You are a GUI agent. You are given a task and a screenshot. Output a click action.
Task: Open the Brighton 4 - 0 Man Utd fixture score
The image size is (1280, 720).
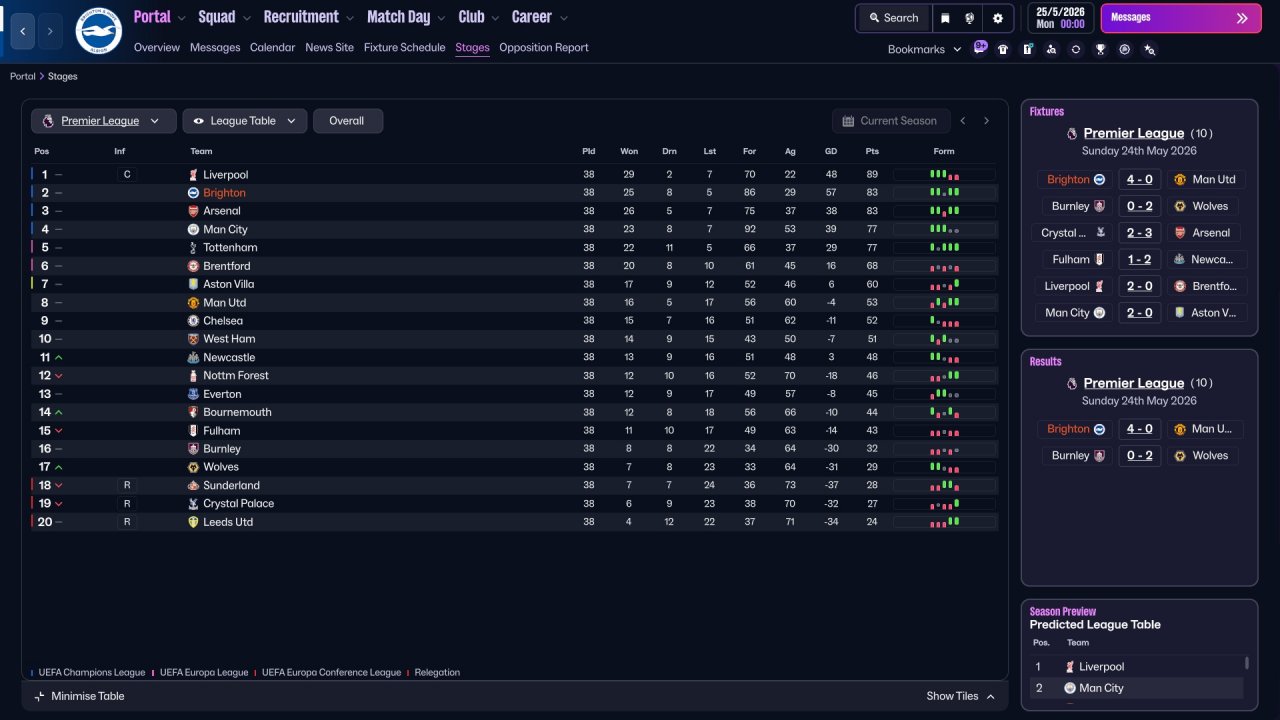pos(1140,180)
